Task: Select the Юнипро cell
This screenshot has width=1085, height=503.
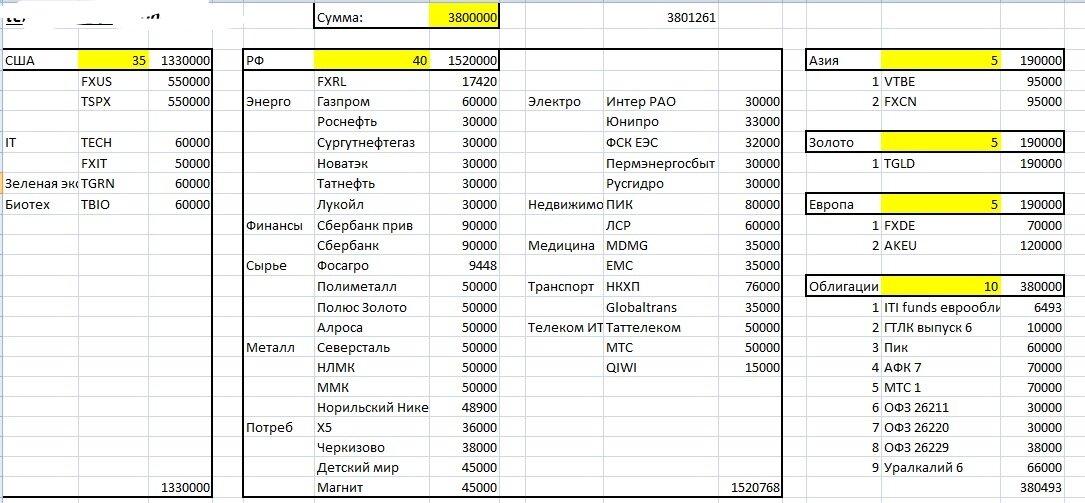Action: [661, 122]
